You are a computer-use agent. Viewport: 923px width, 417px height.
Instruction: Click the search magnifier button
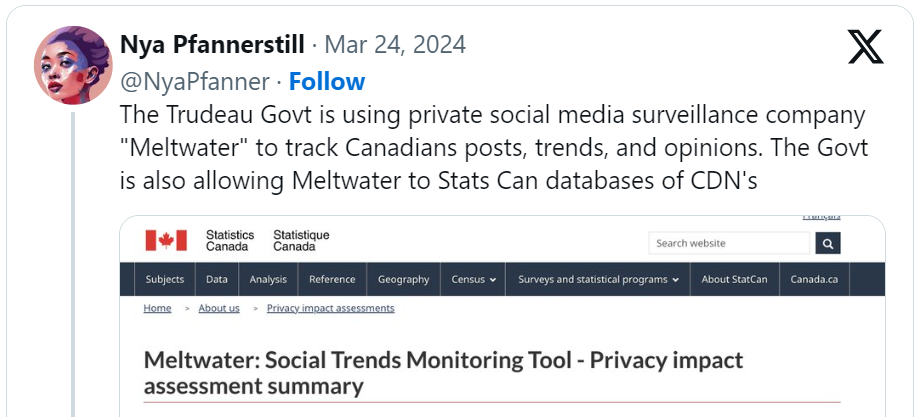click(828, 243)
